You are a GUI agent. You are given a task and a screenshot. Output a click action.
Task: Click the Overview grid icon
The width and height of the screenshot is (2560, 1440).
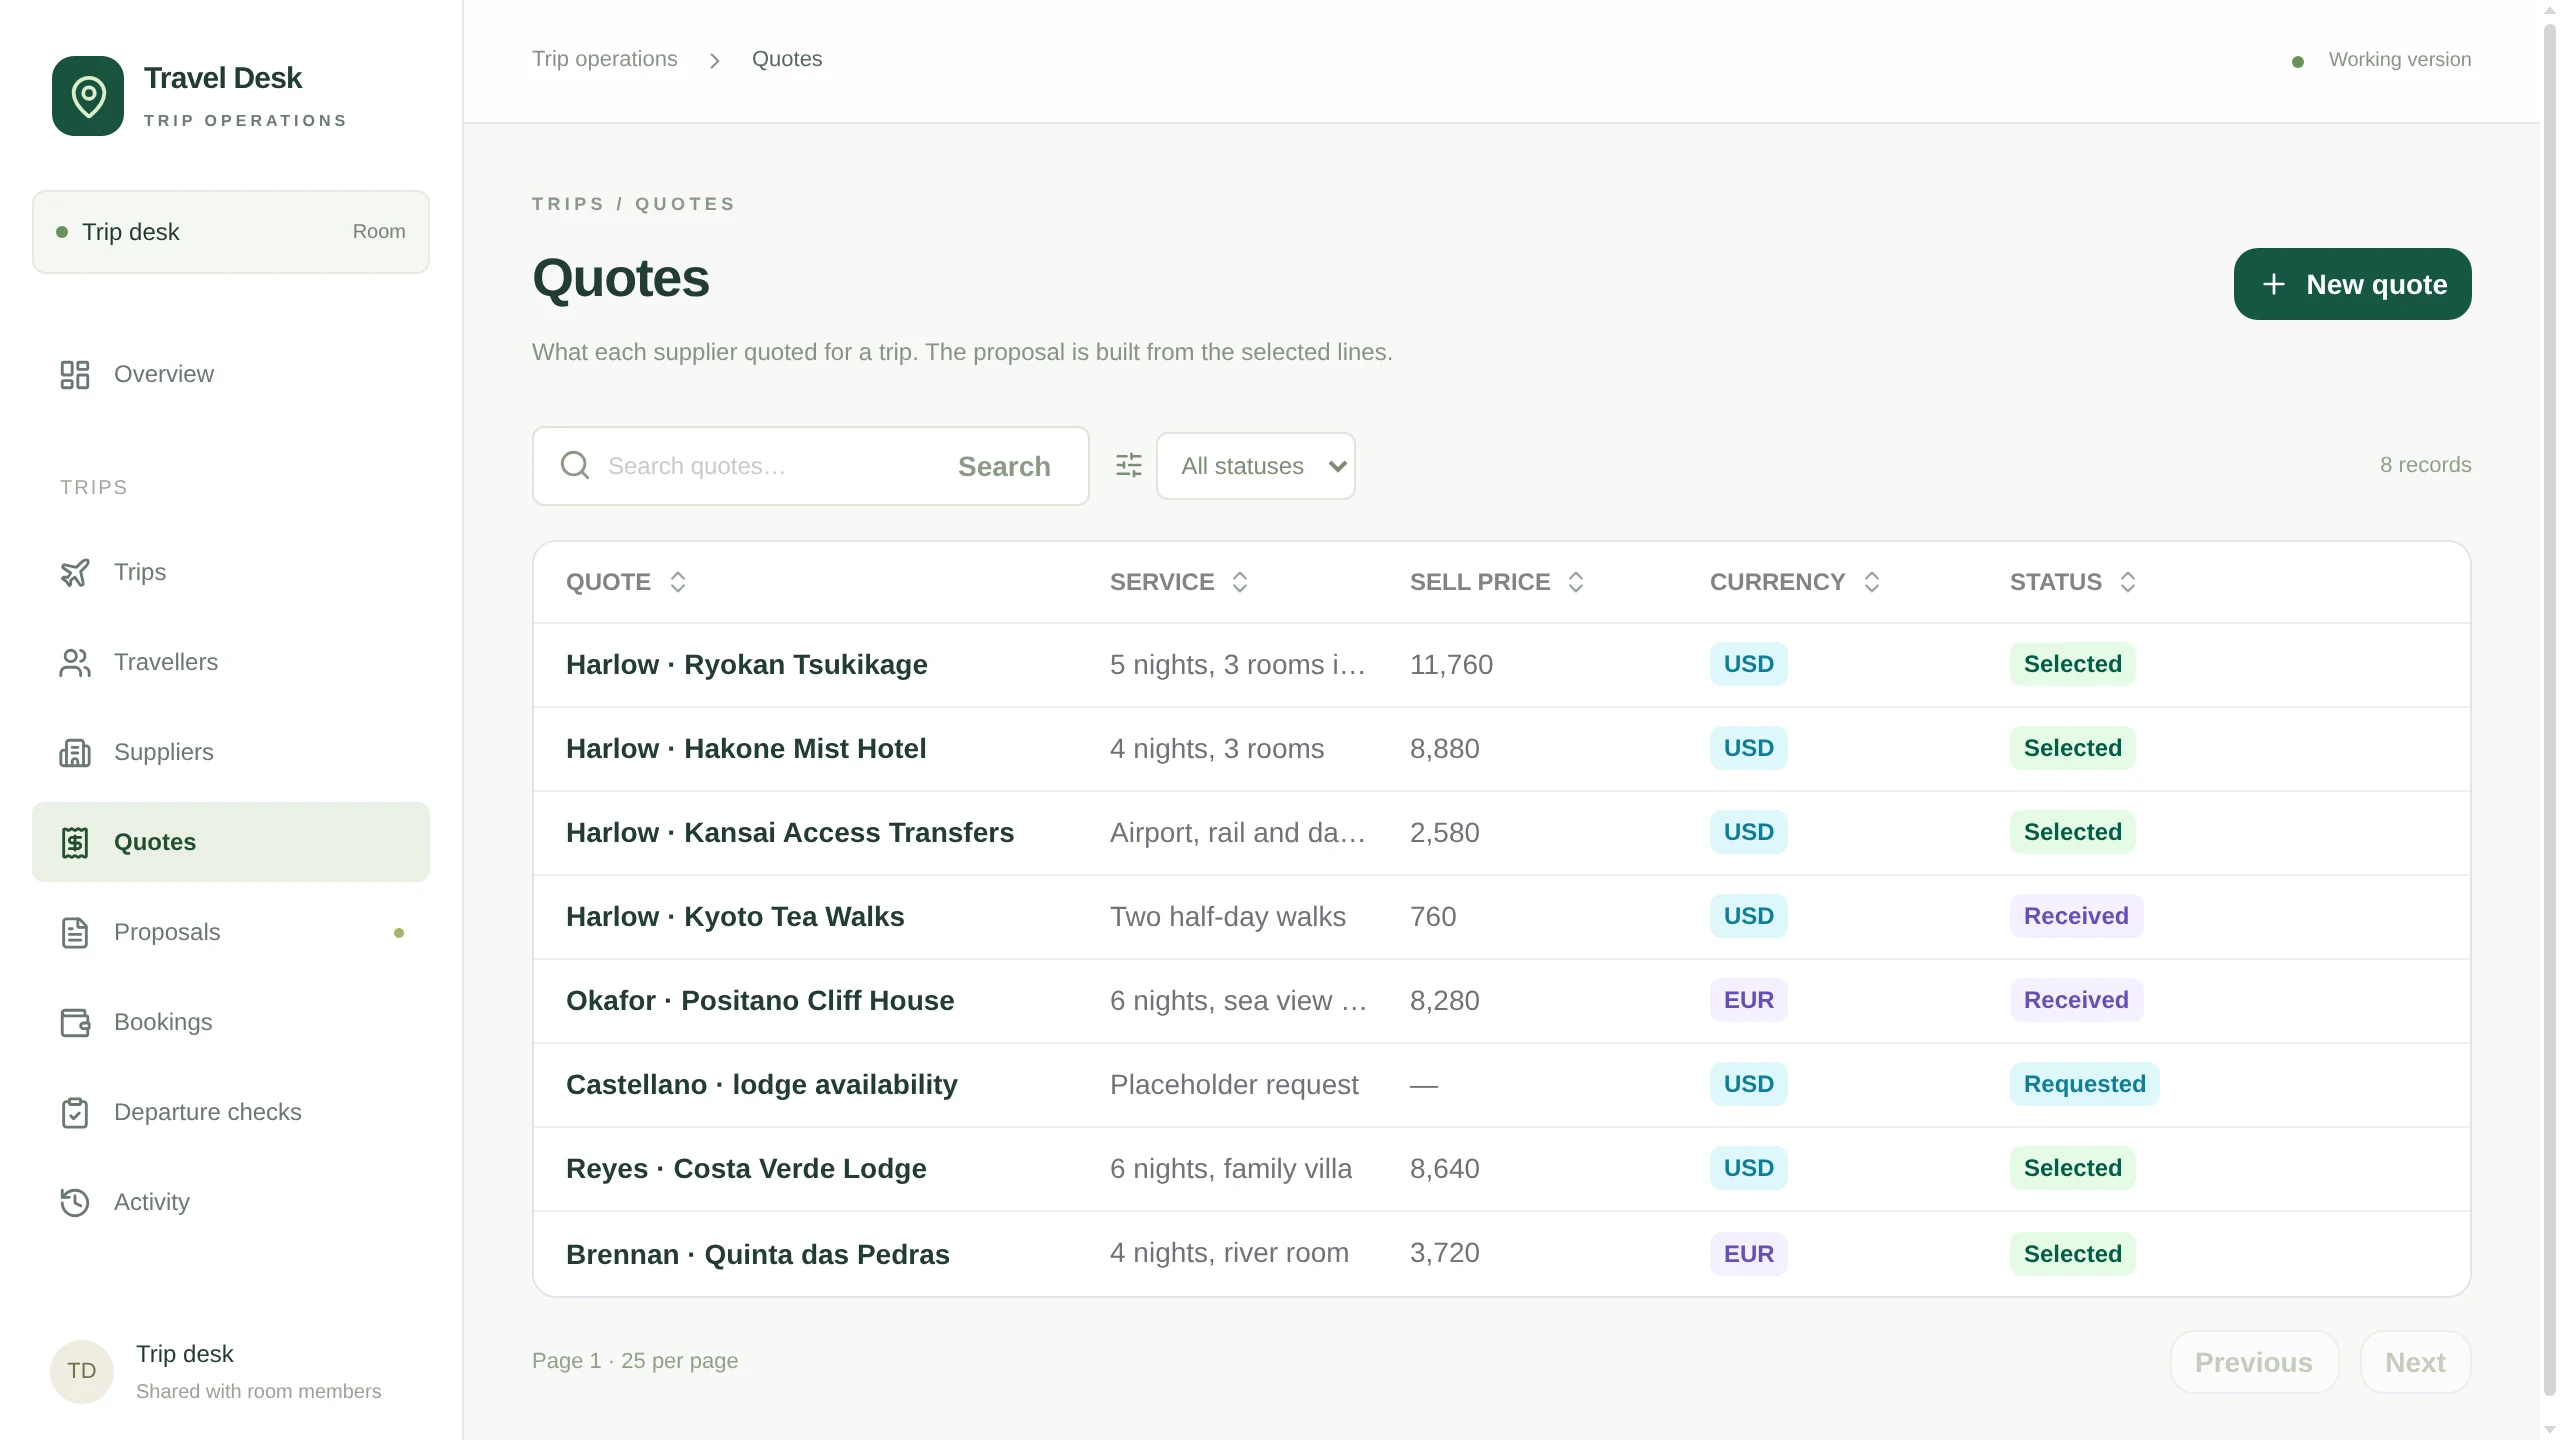[75, 374]
